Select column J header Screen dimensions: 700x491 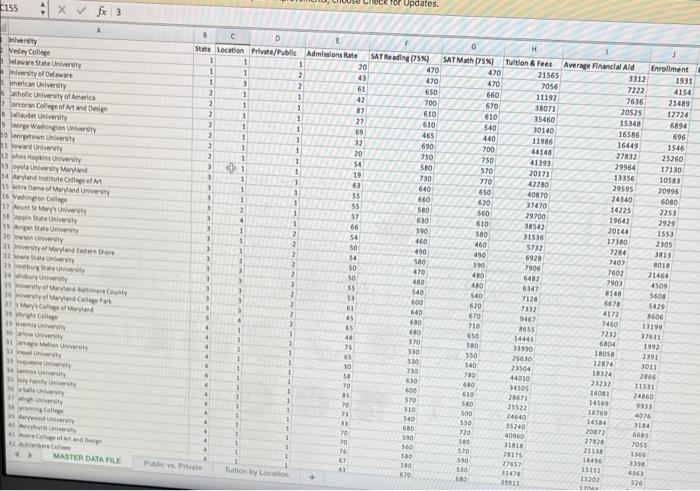(674, 55)
